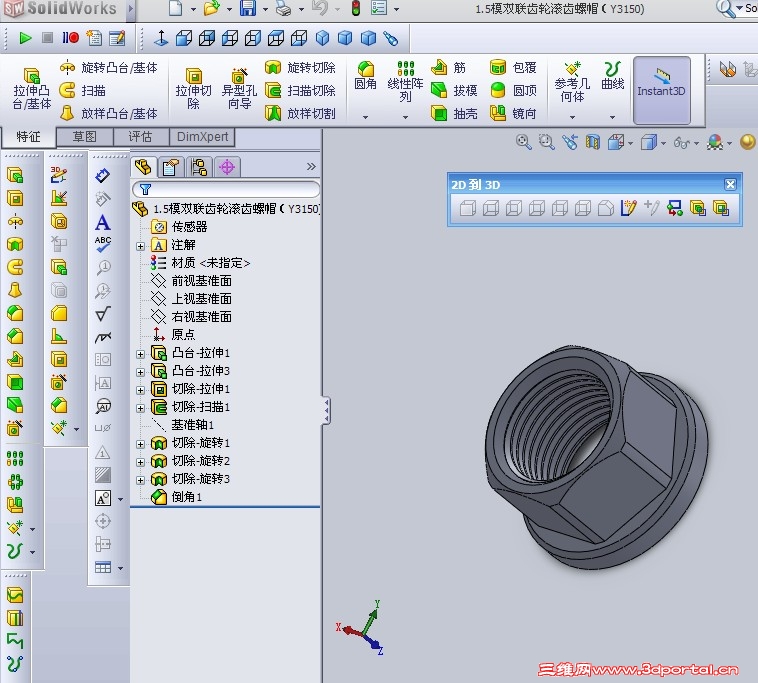Select the 拉伸凸台/基体 extrude boss tool
758x683 pixels.
coord(31,88)
